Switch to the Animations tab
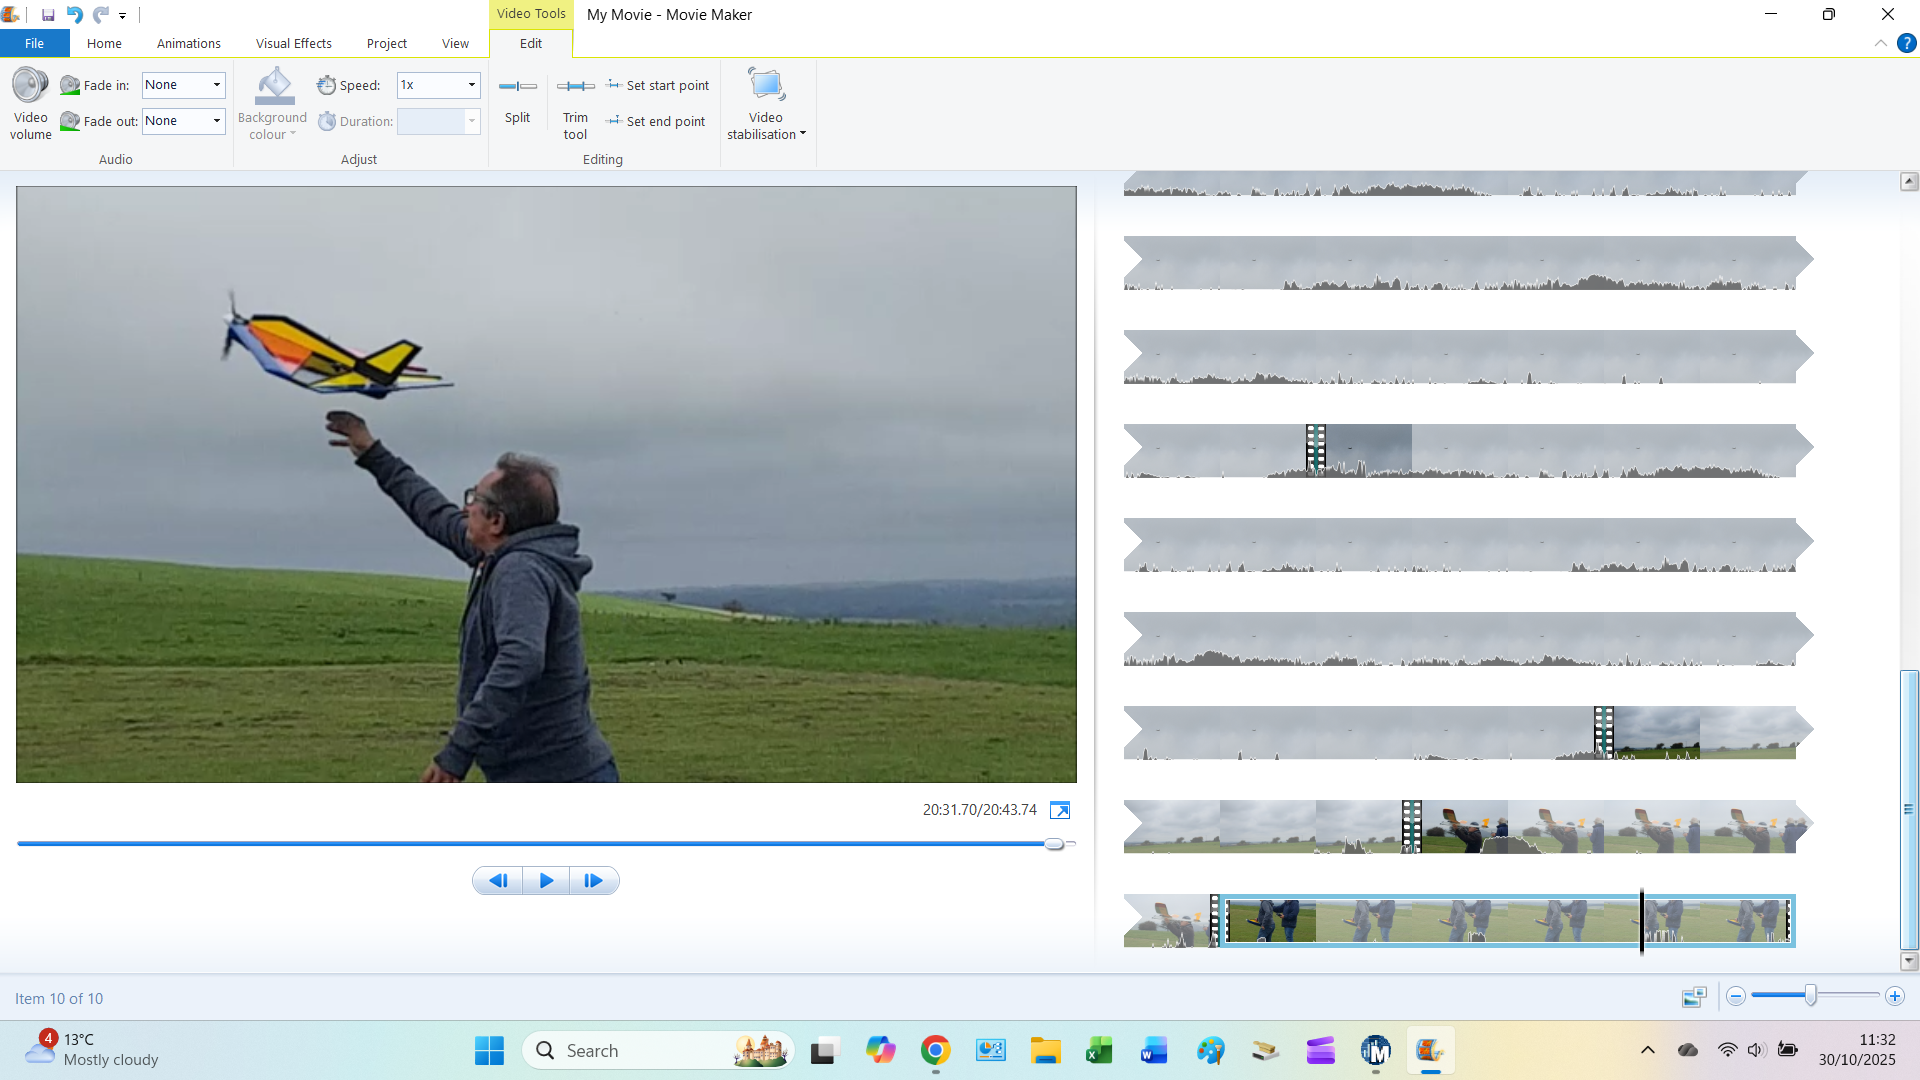This screenshot has width=1920, height=1080. (x=188, y=43)
